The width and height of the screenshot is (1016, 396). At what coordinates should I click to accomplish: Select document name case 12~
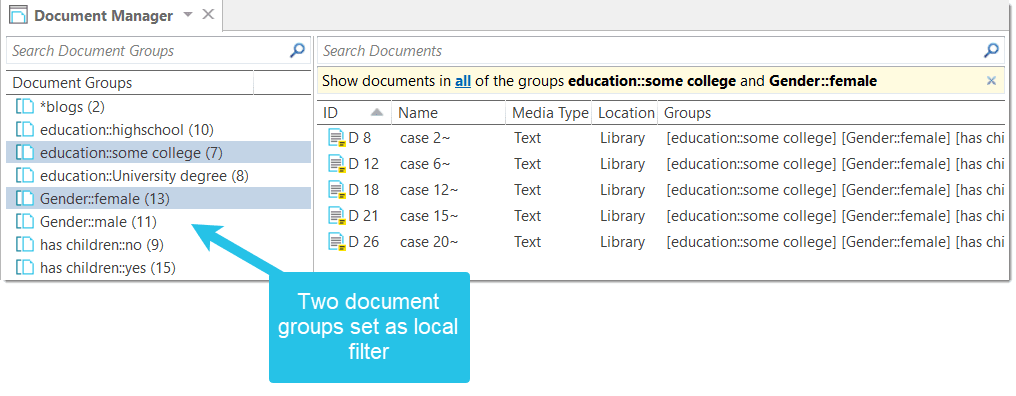(x=429, y=190)
